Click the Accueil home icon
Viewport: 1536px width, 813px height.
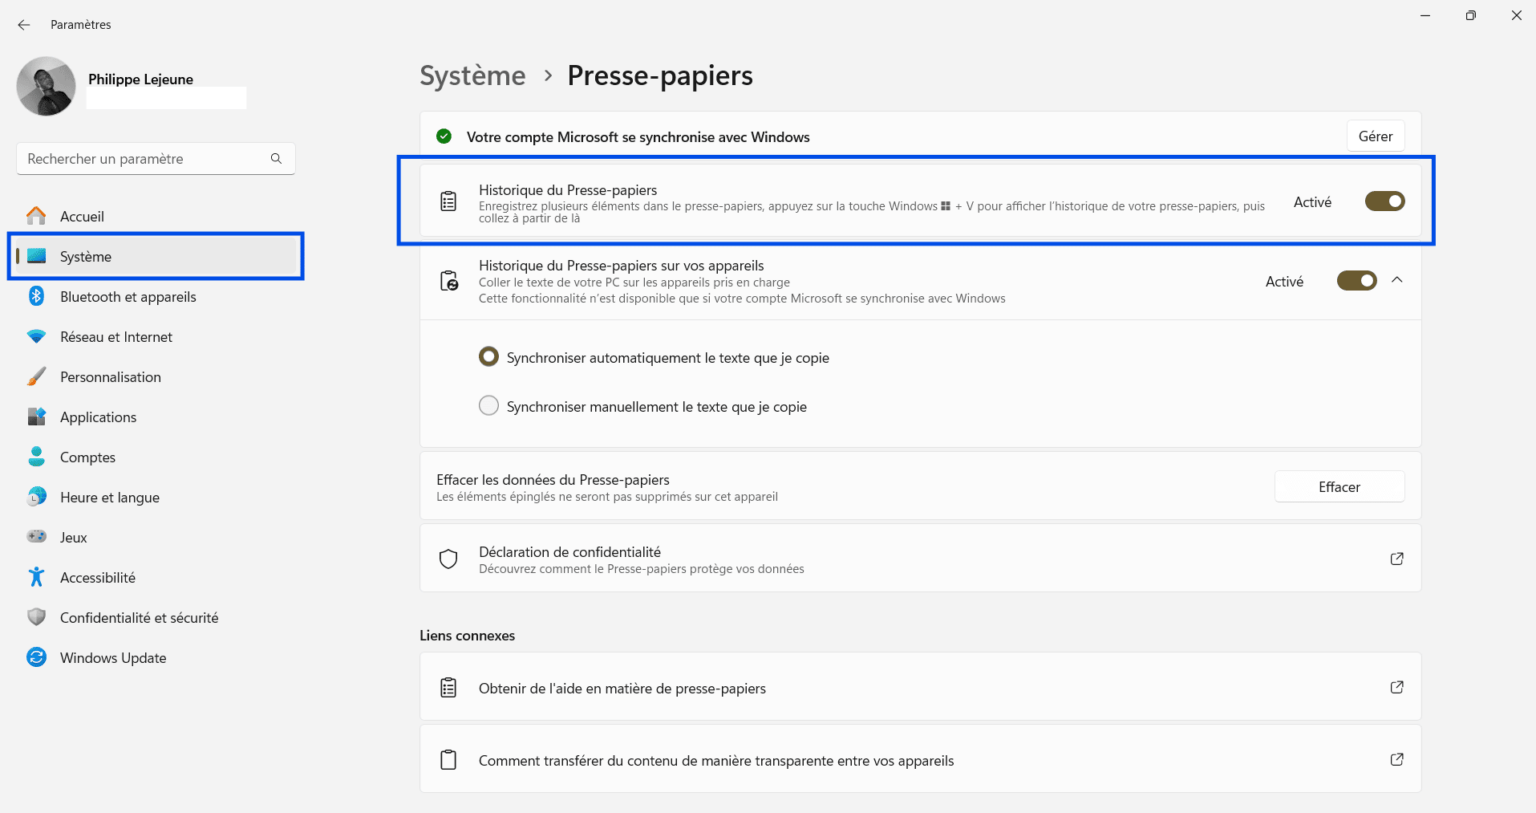[x=37, y=216]
